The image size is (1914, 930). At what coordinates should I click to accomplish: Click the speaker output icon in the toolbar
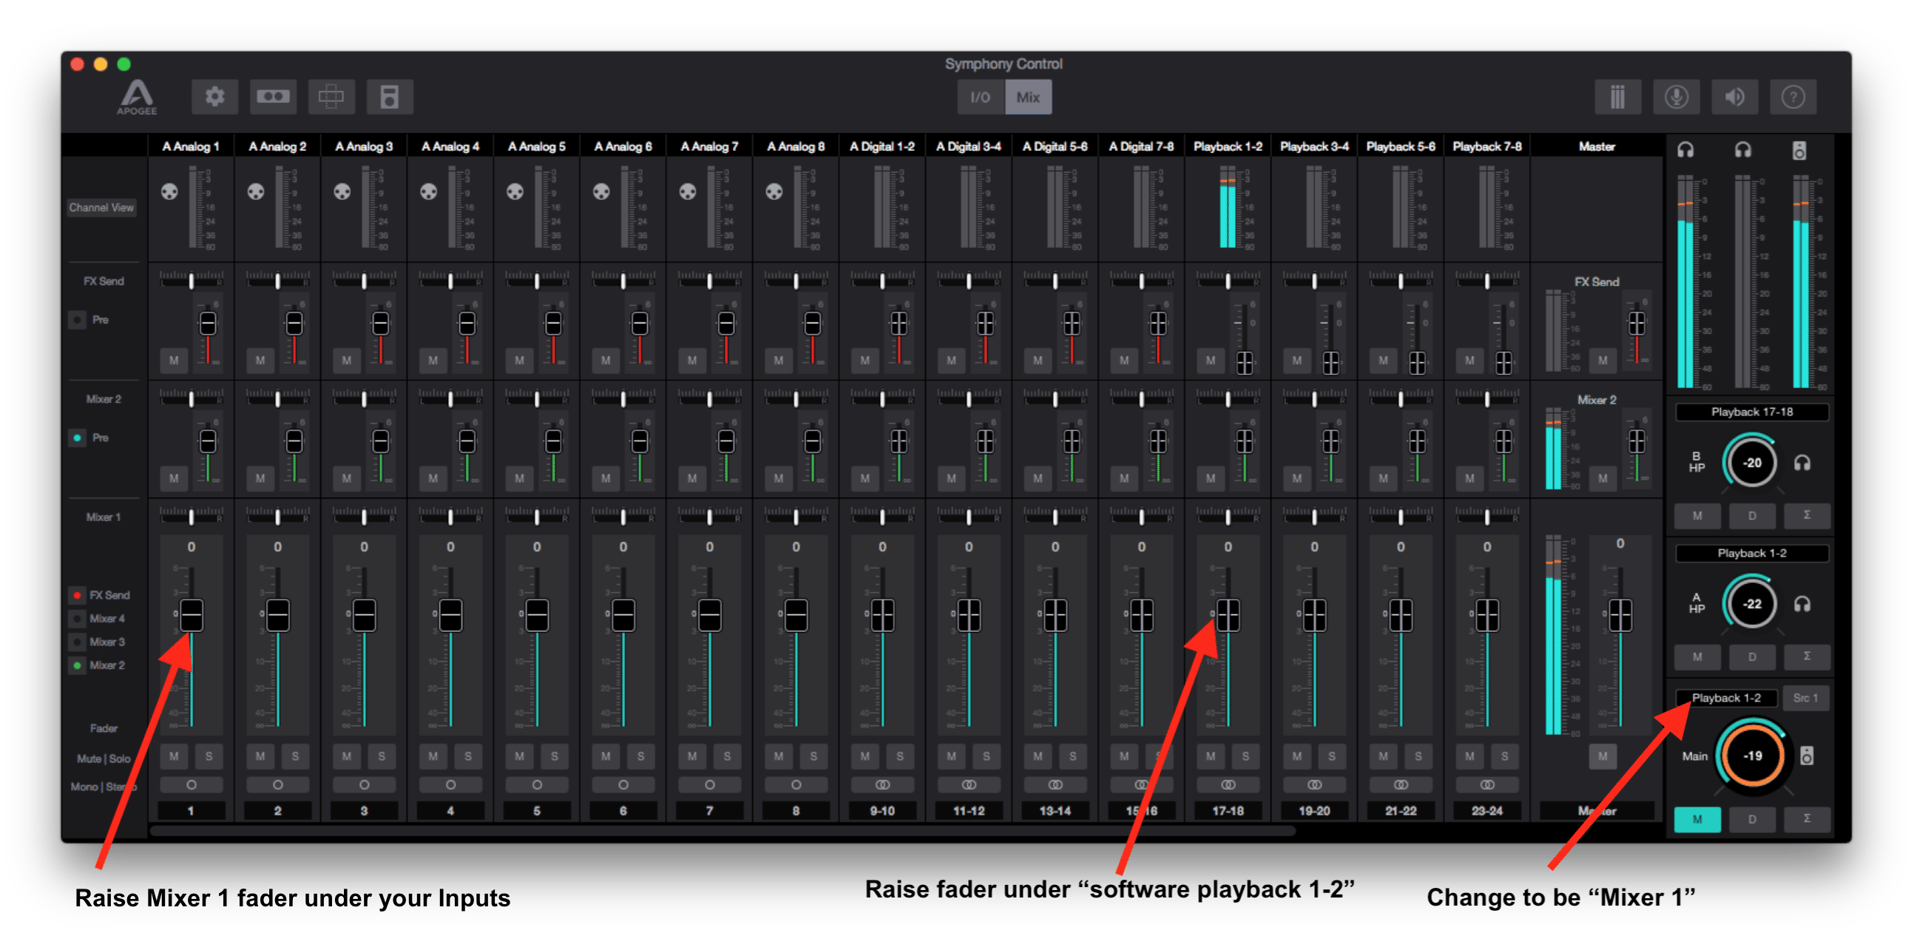[1735, 96]
